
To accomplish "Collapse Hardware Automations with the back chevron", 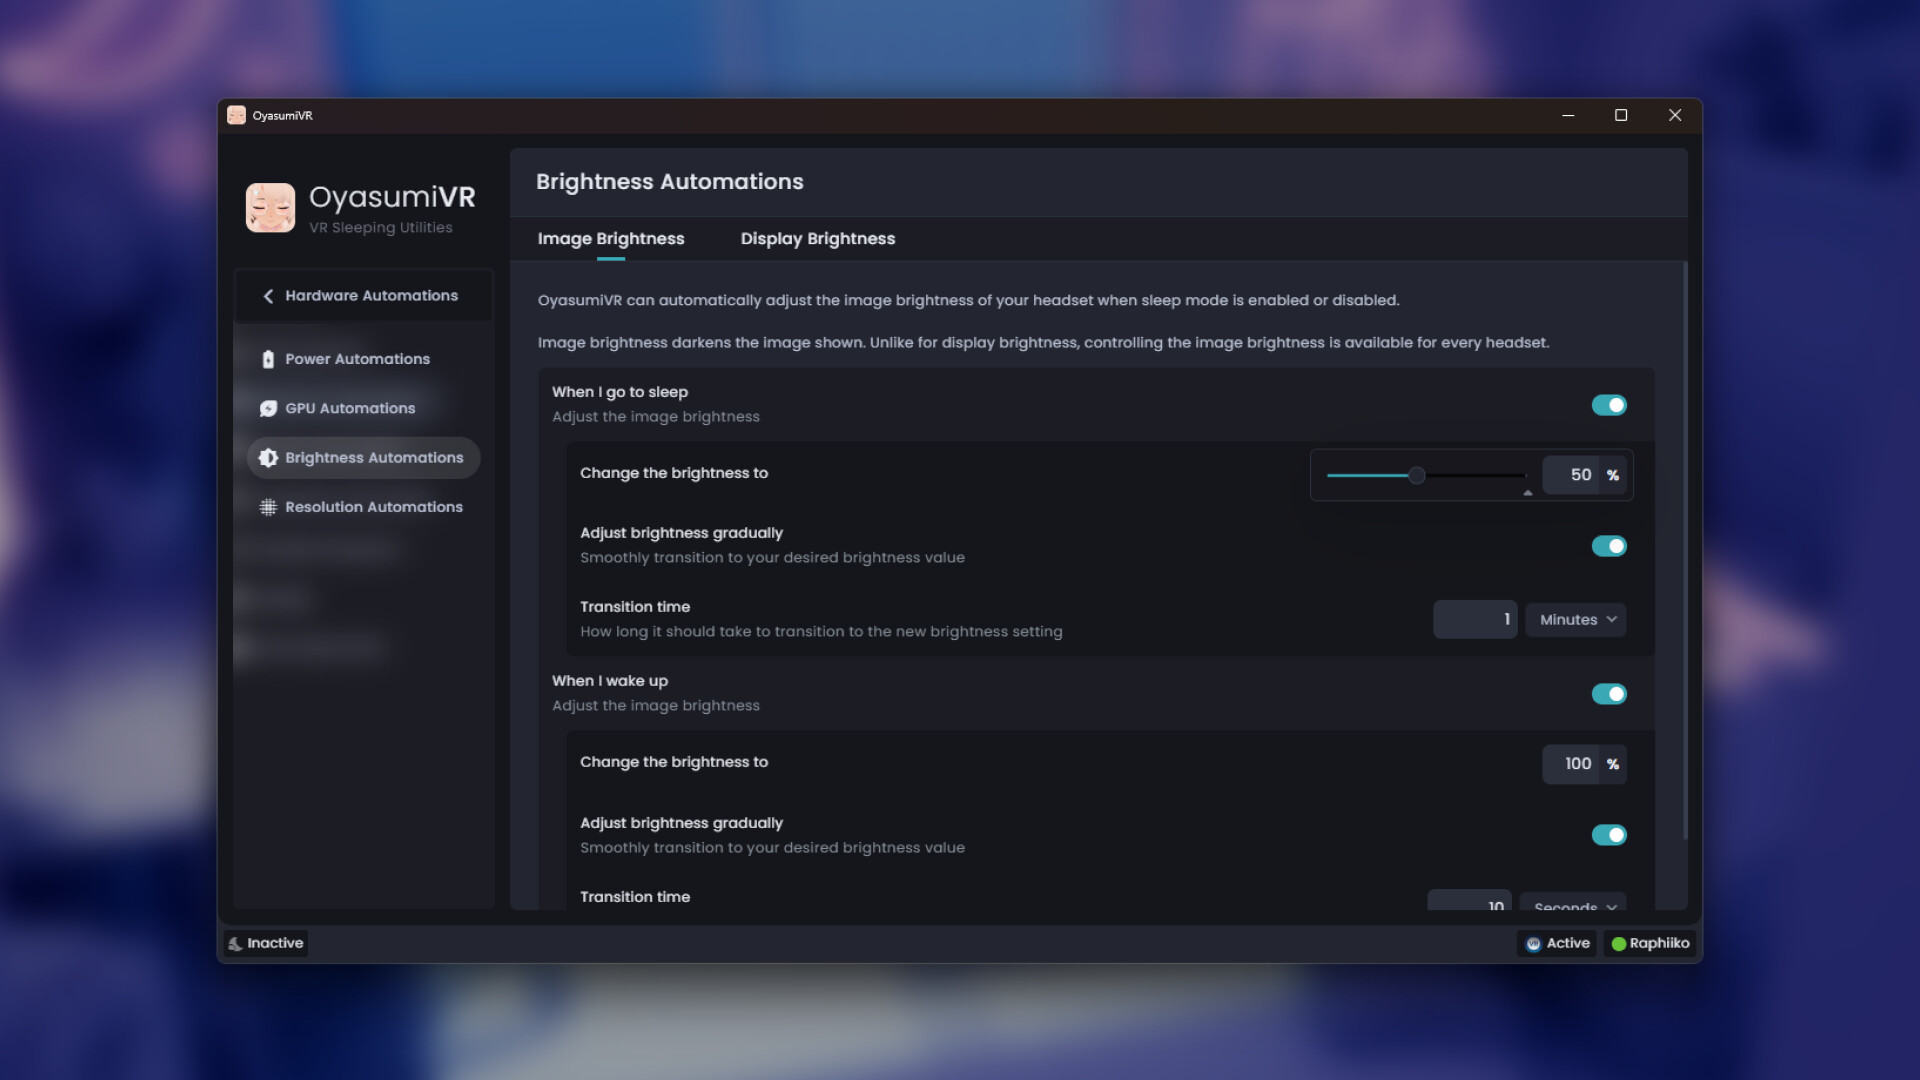I will [x=267, y=296].
